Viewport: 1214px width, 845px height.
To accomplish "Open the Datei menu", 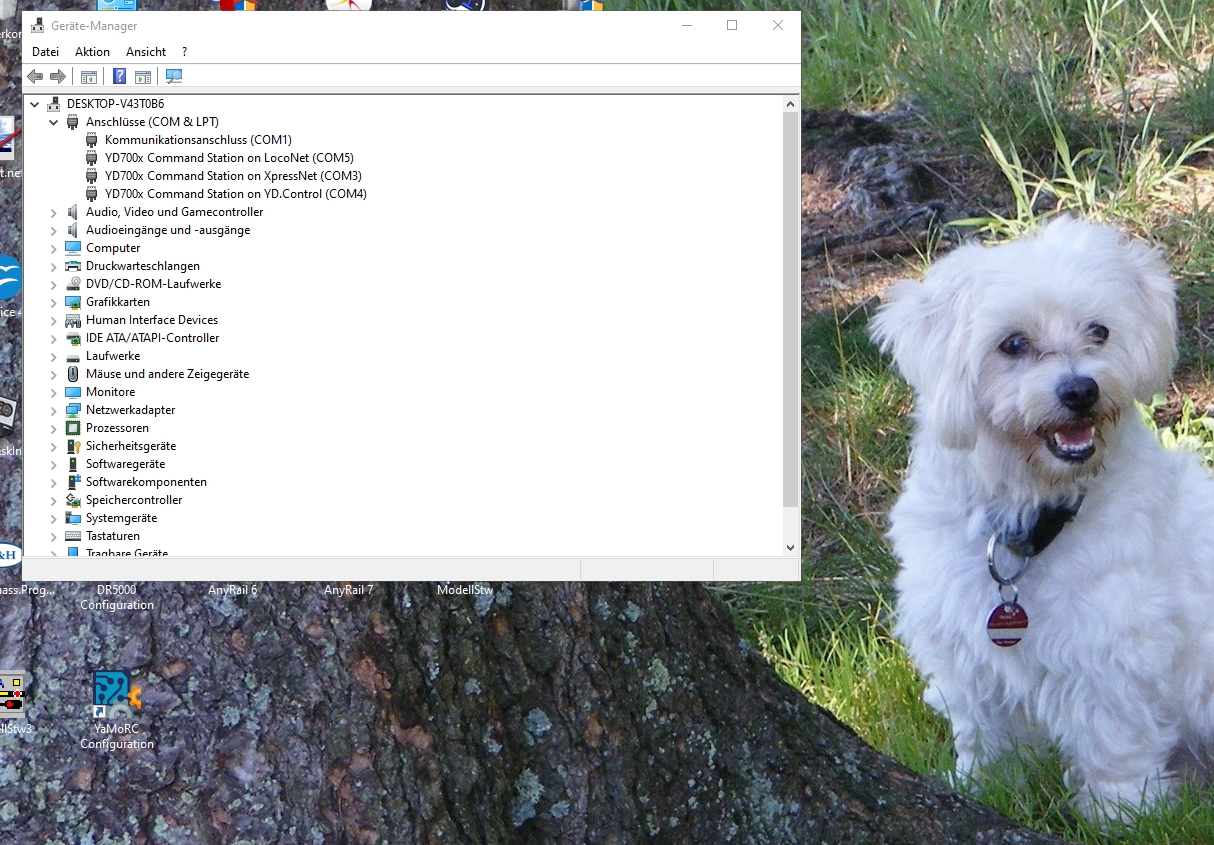I will coord(45,52).
